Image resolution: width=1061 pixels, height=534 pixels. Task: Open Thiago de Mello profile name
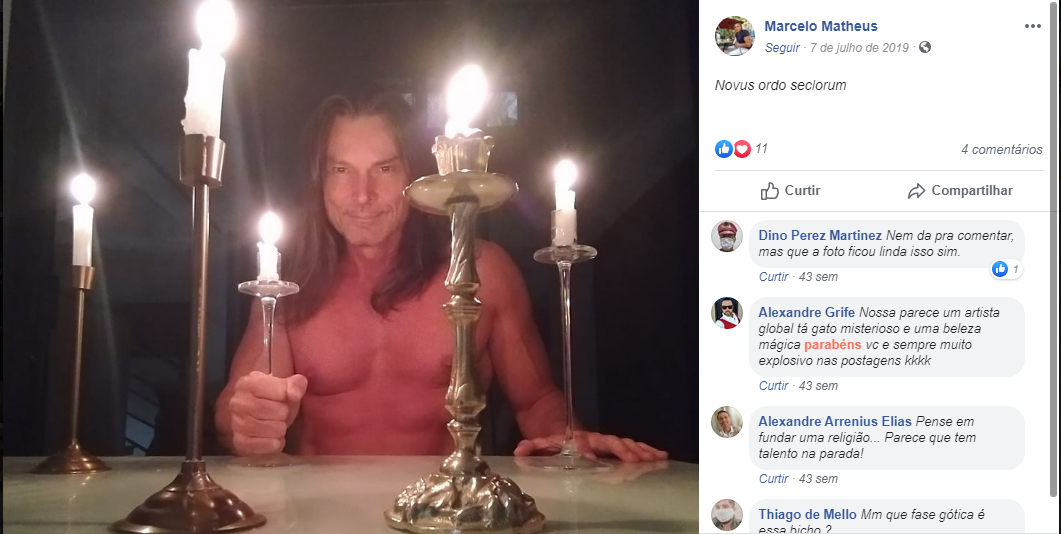pos(807,514)
